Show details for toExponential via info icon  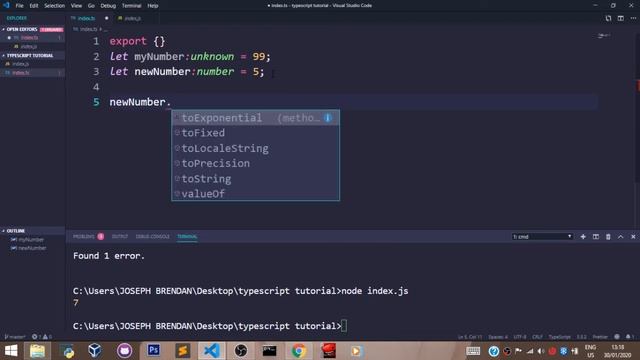coord(328,118)
